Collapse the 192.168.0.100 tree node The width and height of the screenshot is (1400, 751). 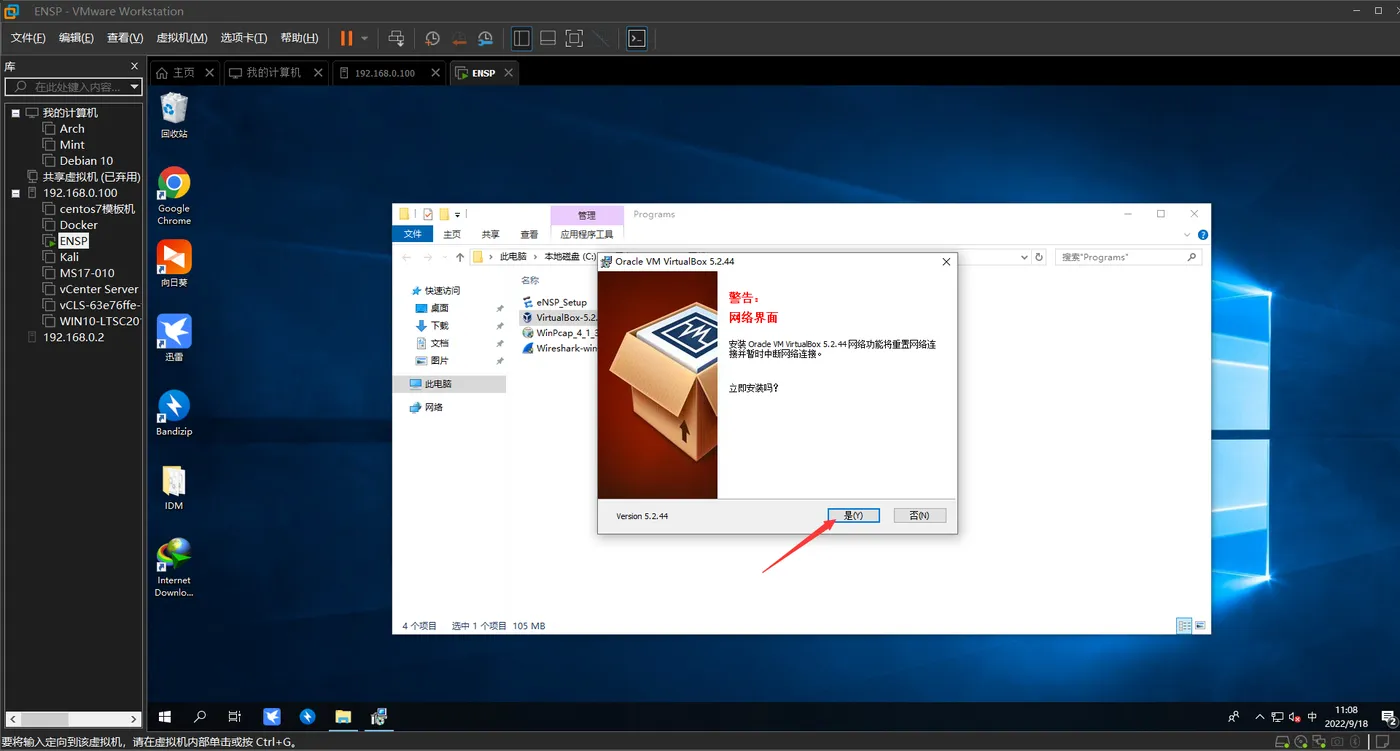(16, 193)
